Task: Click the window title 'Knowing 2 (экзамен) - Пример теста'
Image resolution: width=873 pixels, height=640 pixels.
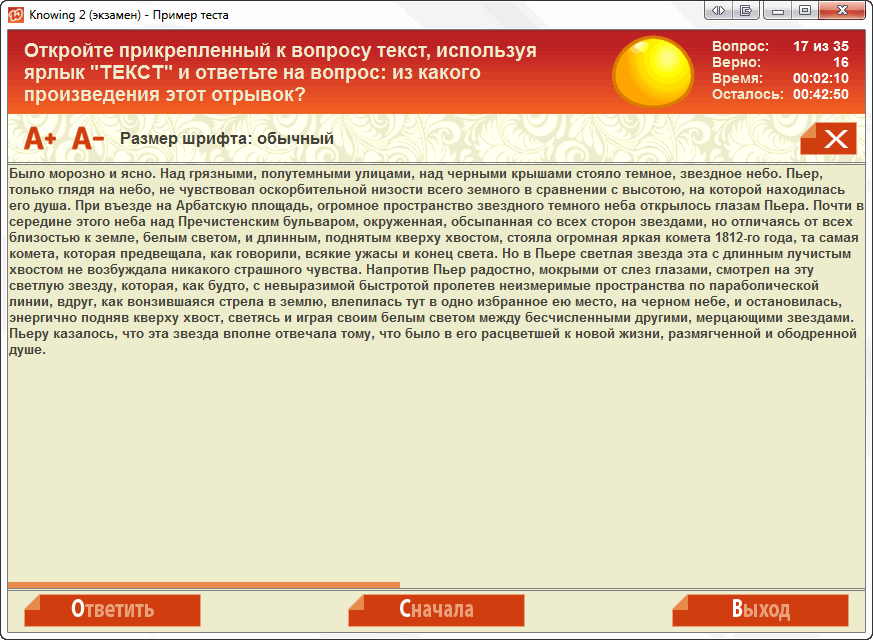Action: [x=129, y=15]
